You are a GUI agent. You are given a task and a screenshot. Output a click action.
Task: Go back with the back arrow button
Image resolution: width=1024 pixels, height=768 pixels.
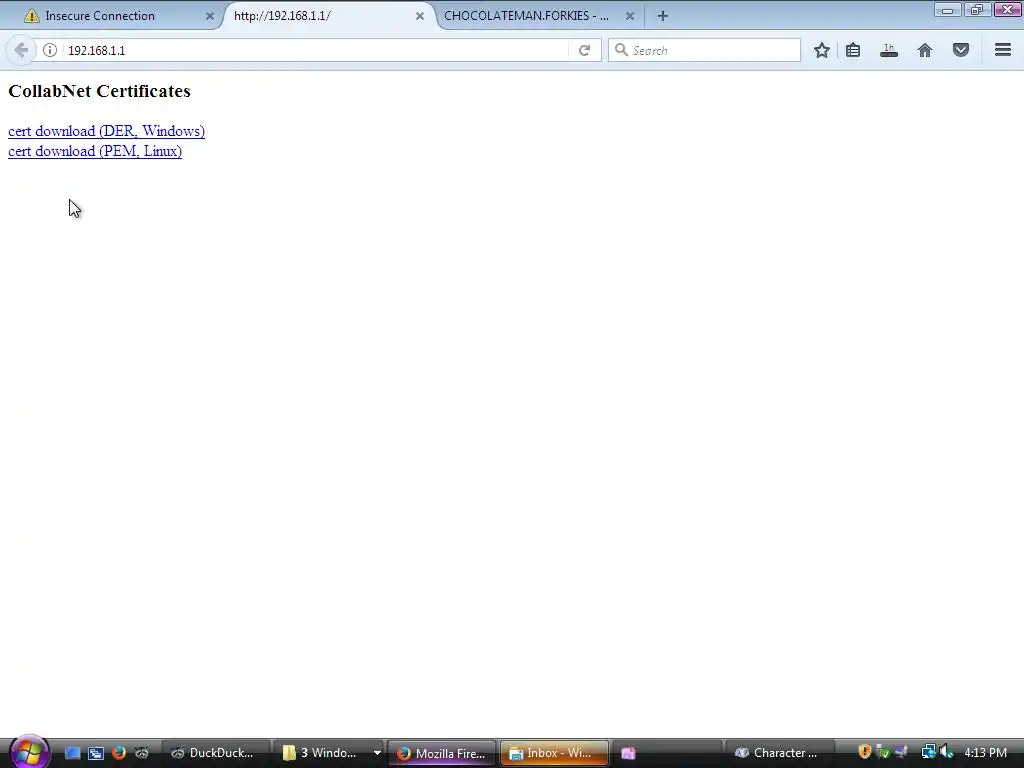tap(21, 50)
